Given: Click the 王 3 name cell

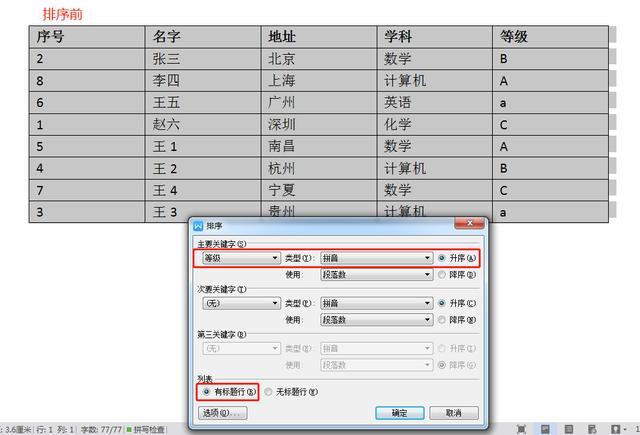Looking at the screenshot, I should click(x=203, y=212).
